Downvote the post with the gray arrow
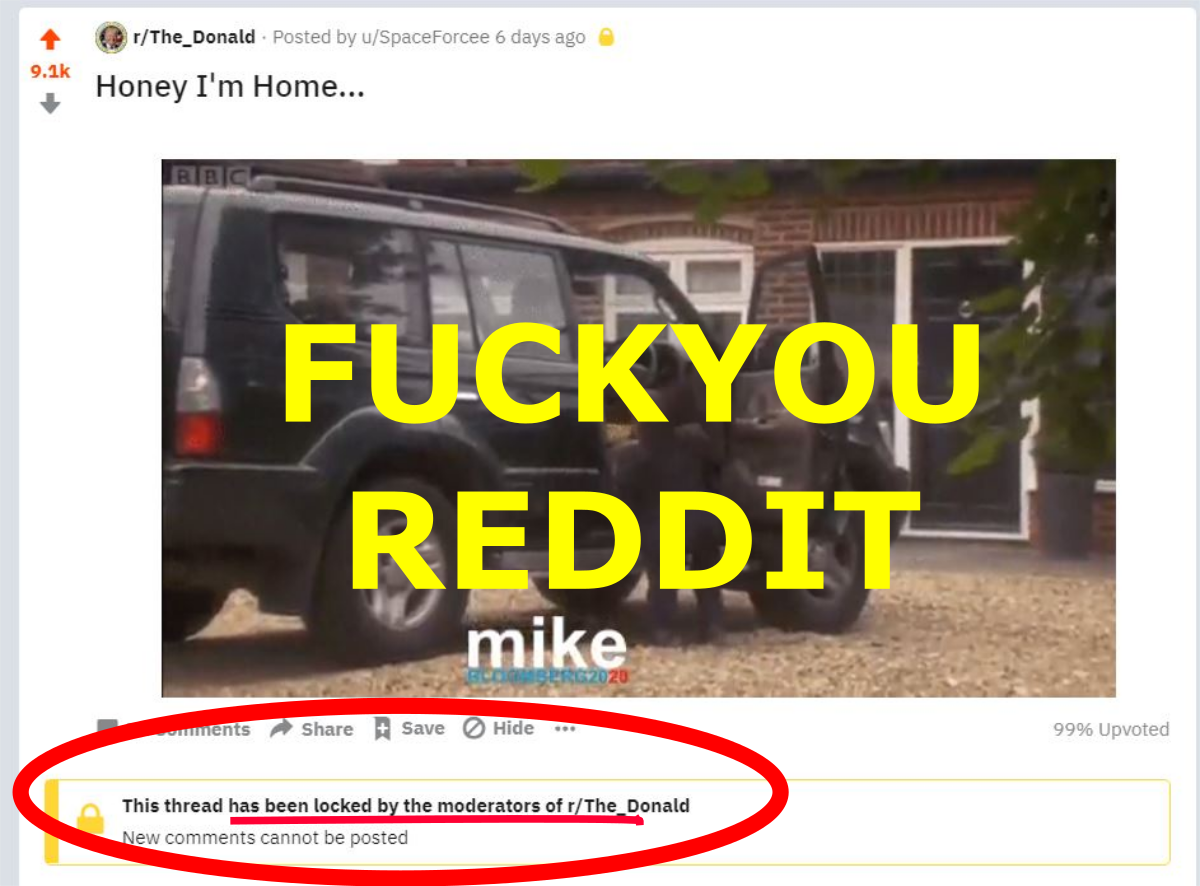Viewport: 1200px width, 886px height. pyautogui.click(x=50, y=103)
